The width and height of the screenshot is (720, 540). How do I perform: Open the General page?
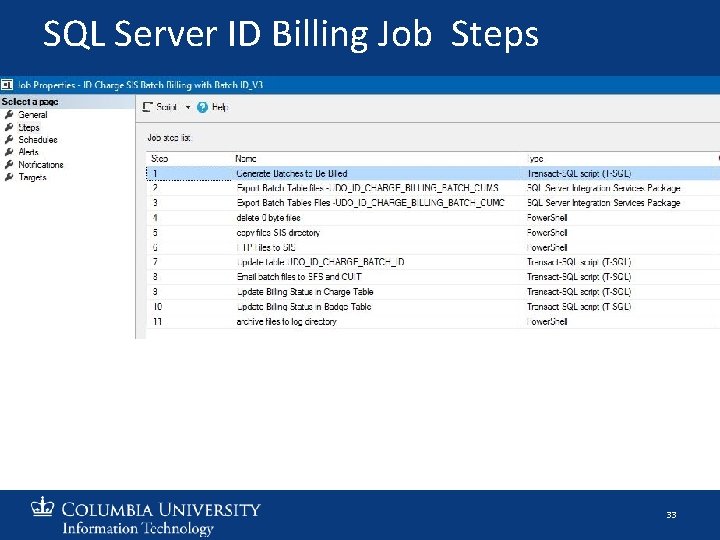[x=33, y=115]
